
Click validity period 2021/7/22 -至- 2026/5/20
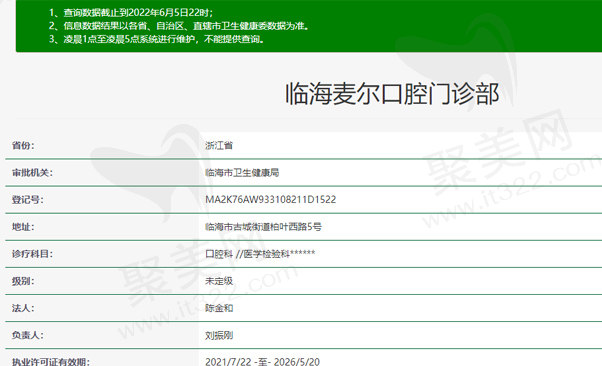(x=262, y=362)
